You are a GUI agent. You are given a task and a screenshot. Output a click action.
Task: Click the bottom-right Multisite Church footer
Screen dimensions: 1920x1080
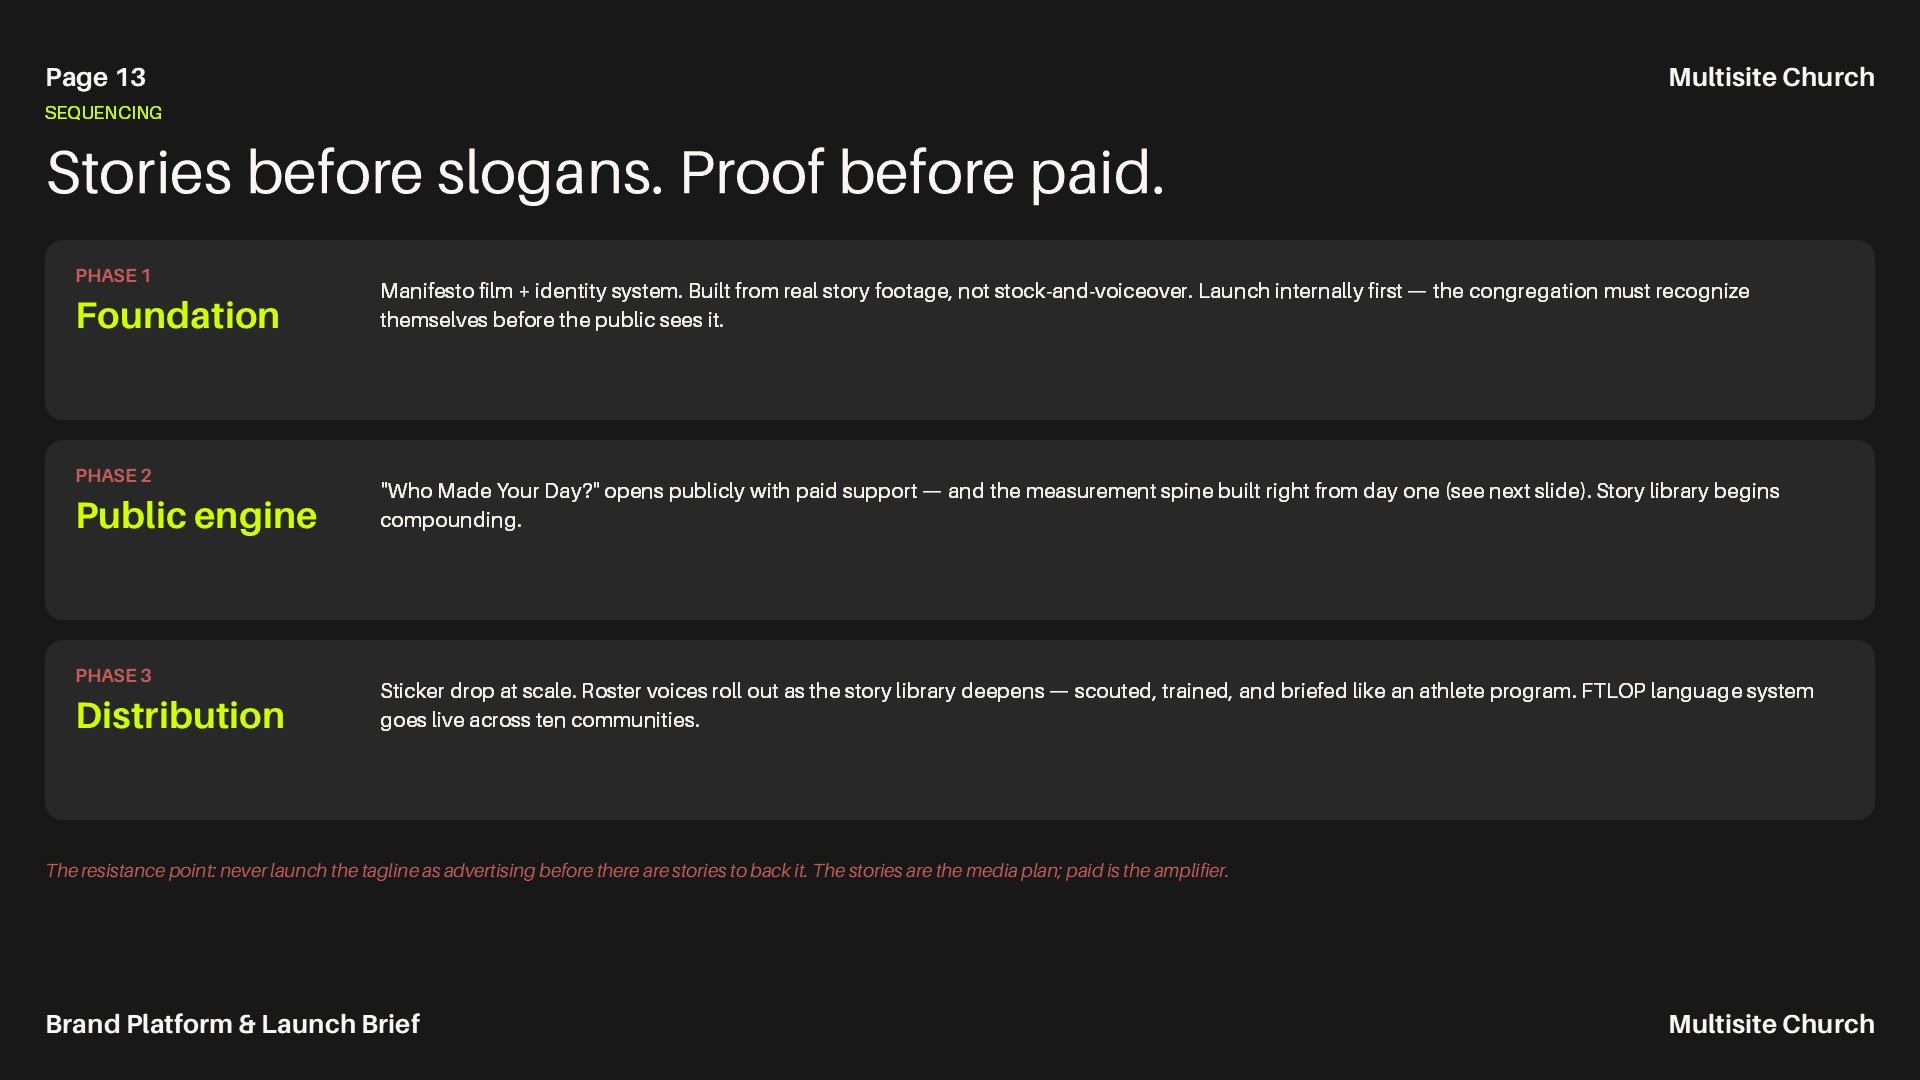(1771, 1024)
